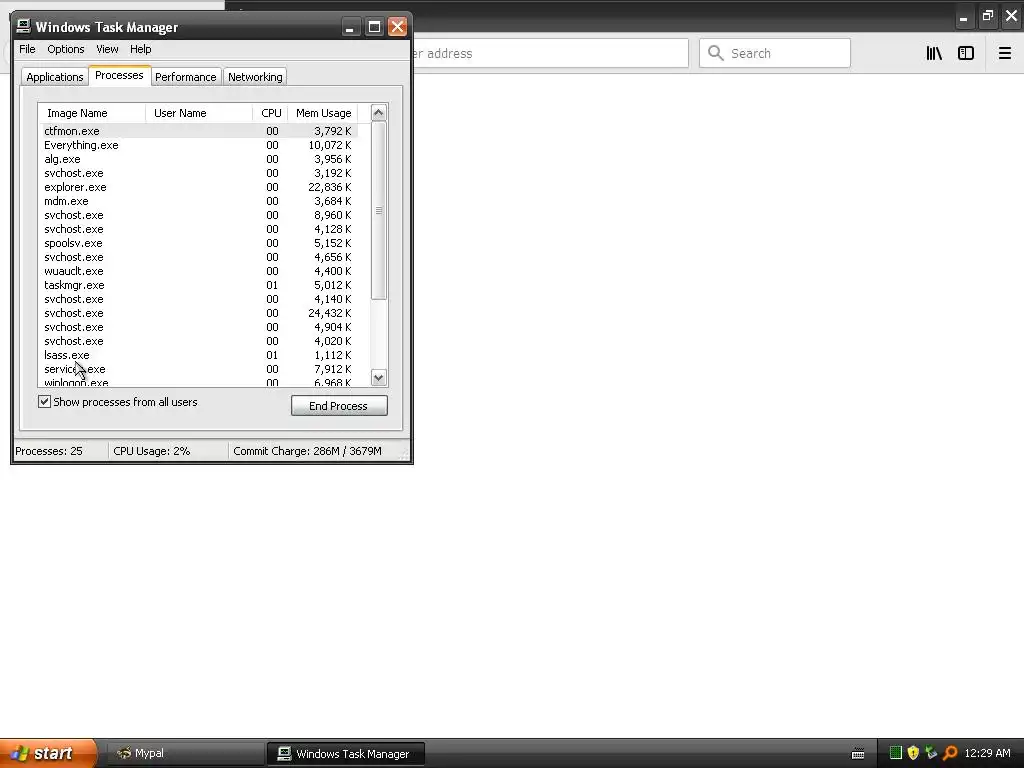
Task: Click the End Process button
Action: pyautogui.click(x=339, y=406)
